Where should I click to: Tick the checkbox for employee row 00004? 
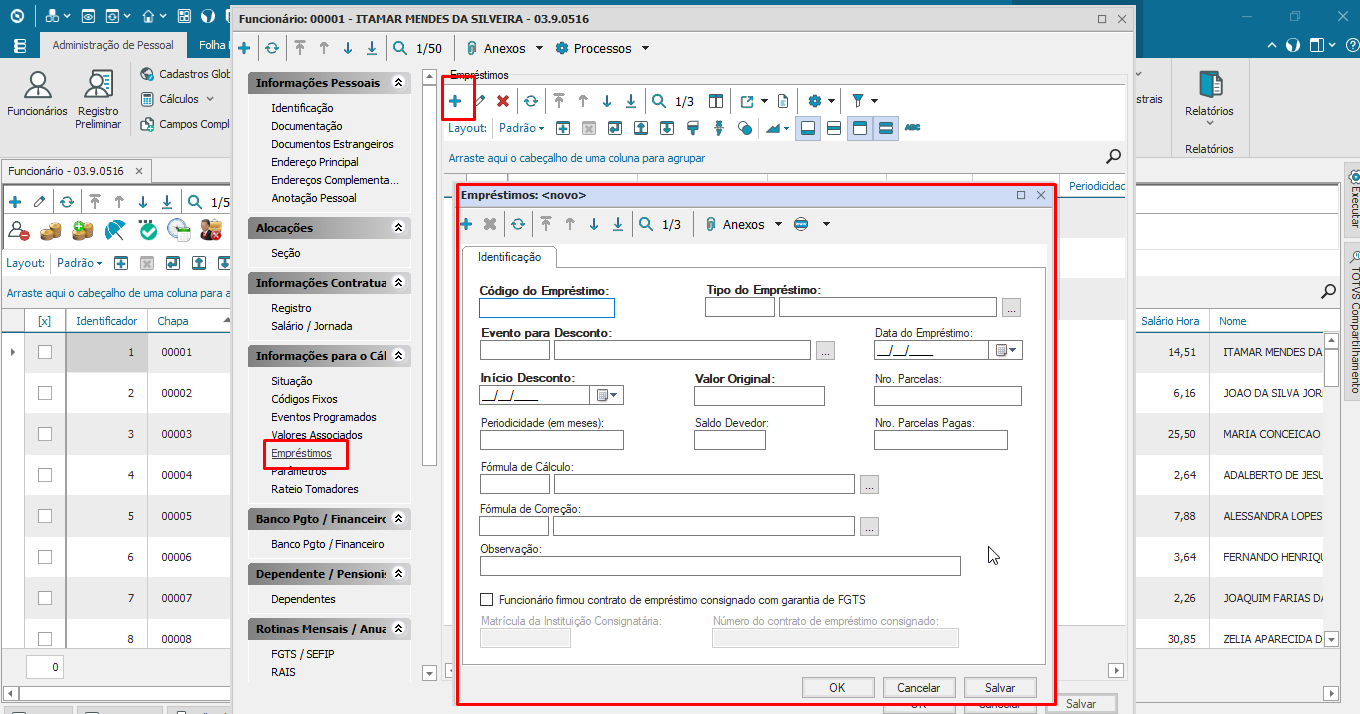click(x=45, y=475)
